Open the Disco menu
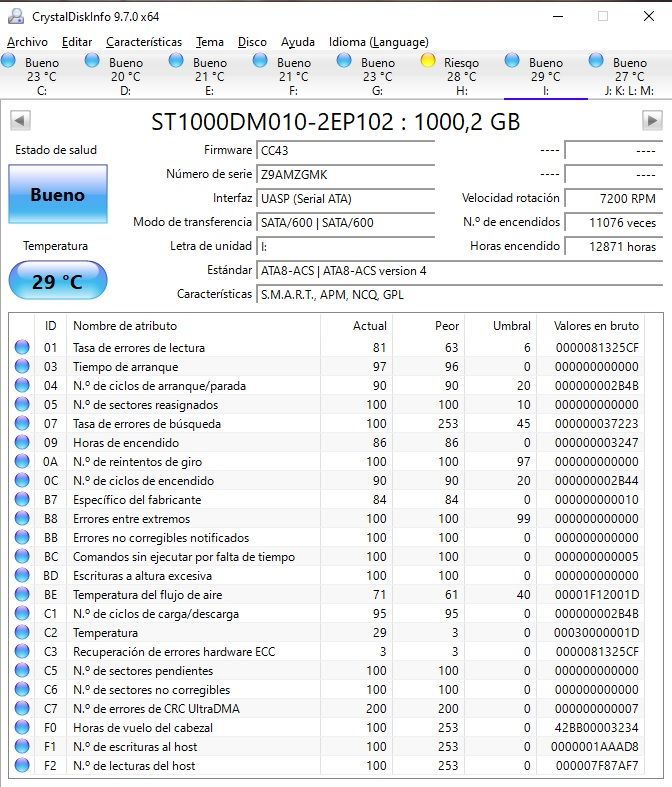This screenshot has width=672, height=787. pos(252,42)
